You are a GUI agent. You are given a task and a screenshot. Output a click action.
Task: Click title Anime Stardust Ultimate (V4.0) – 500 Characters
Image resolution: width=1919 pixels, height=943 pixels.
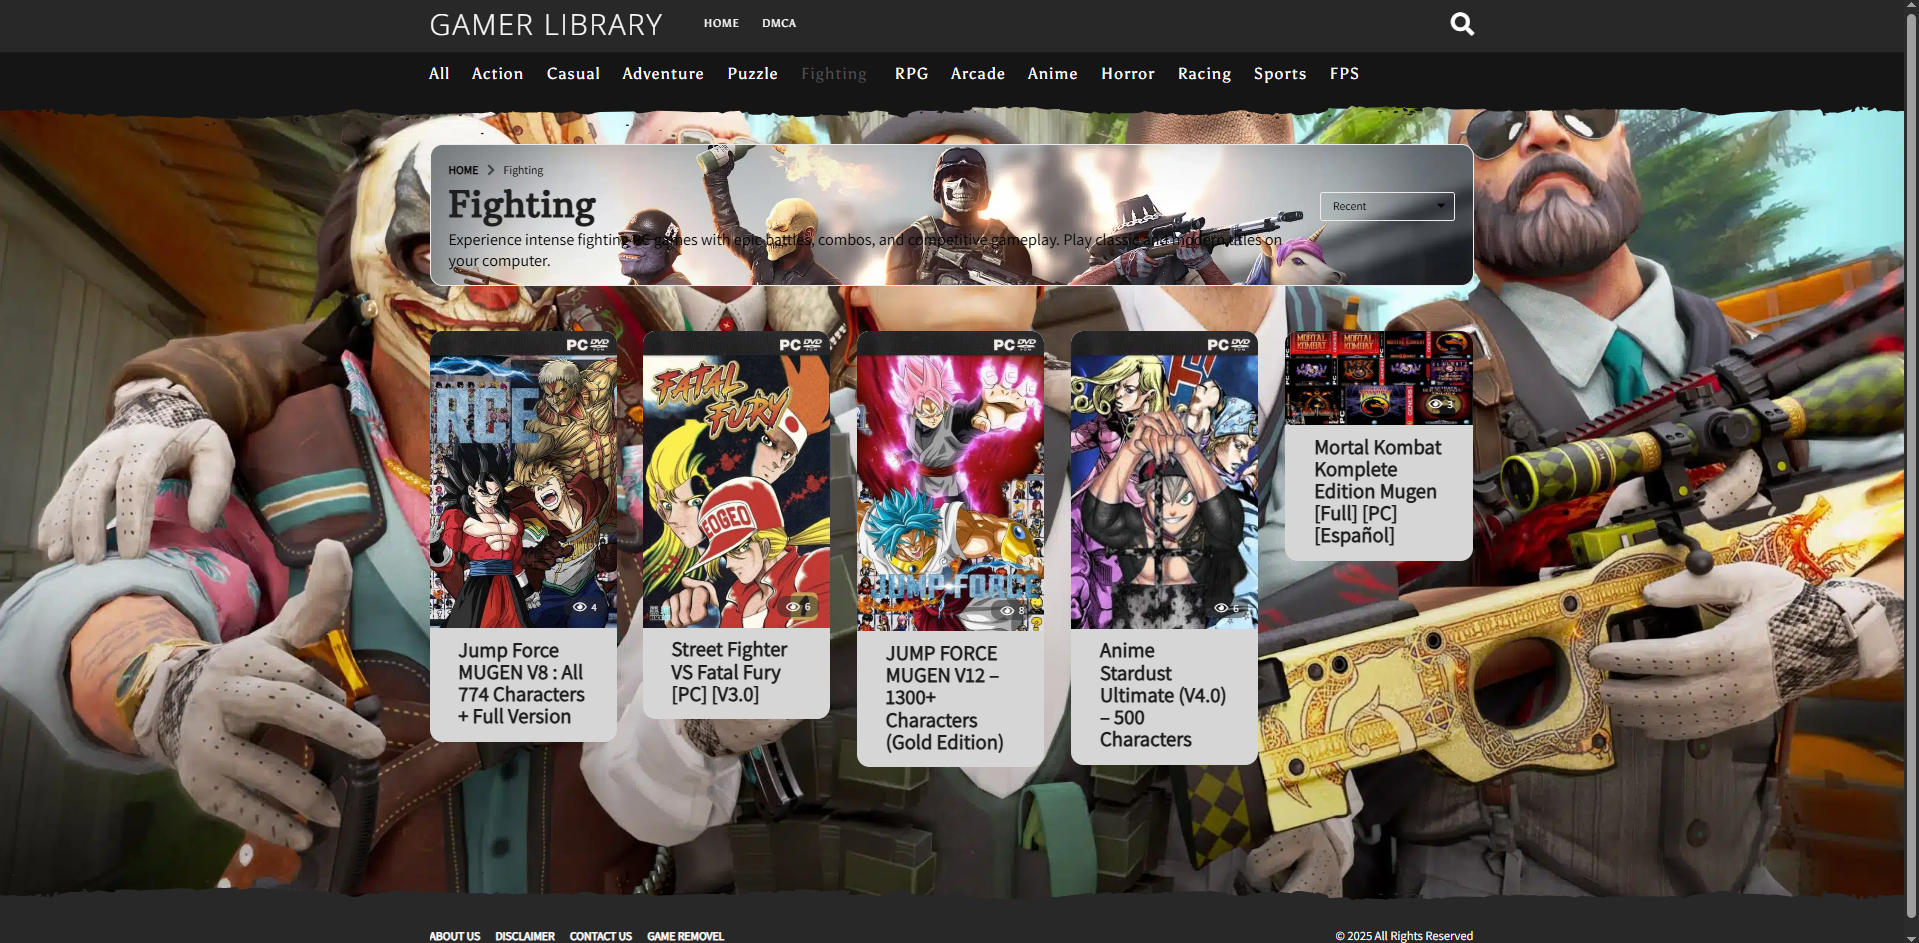[x=1163, y=695]
